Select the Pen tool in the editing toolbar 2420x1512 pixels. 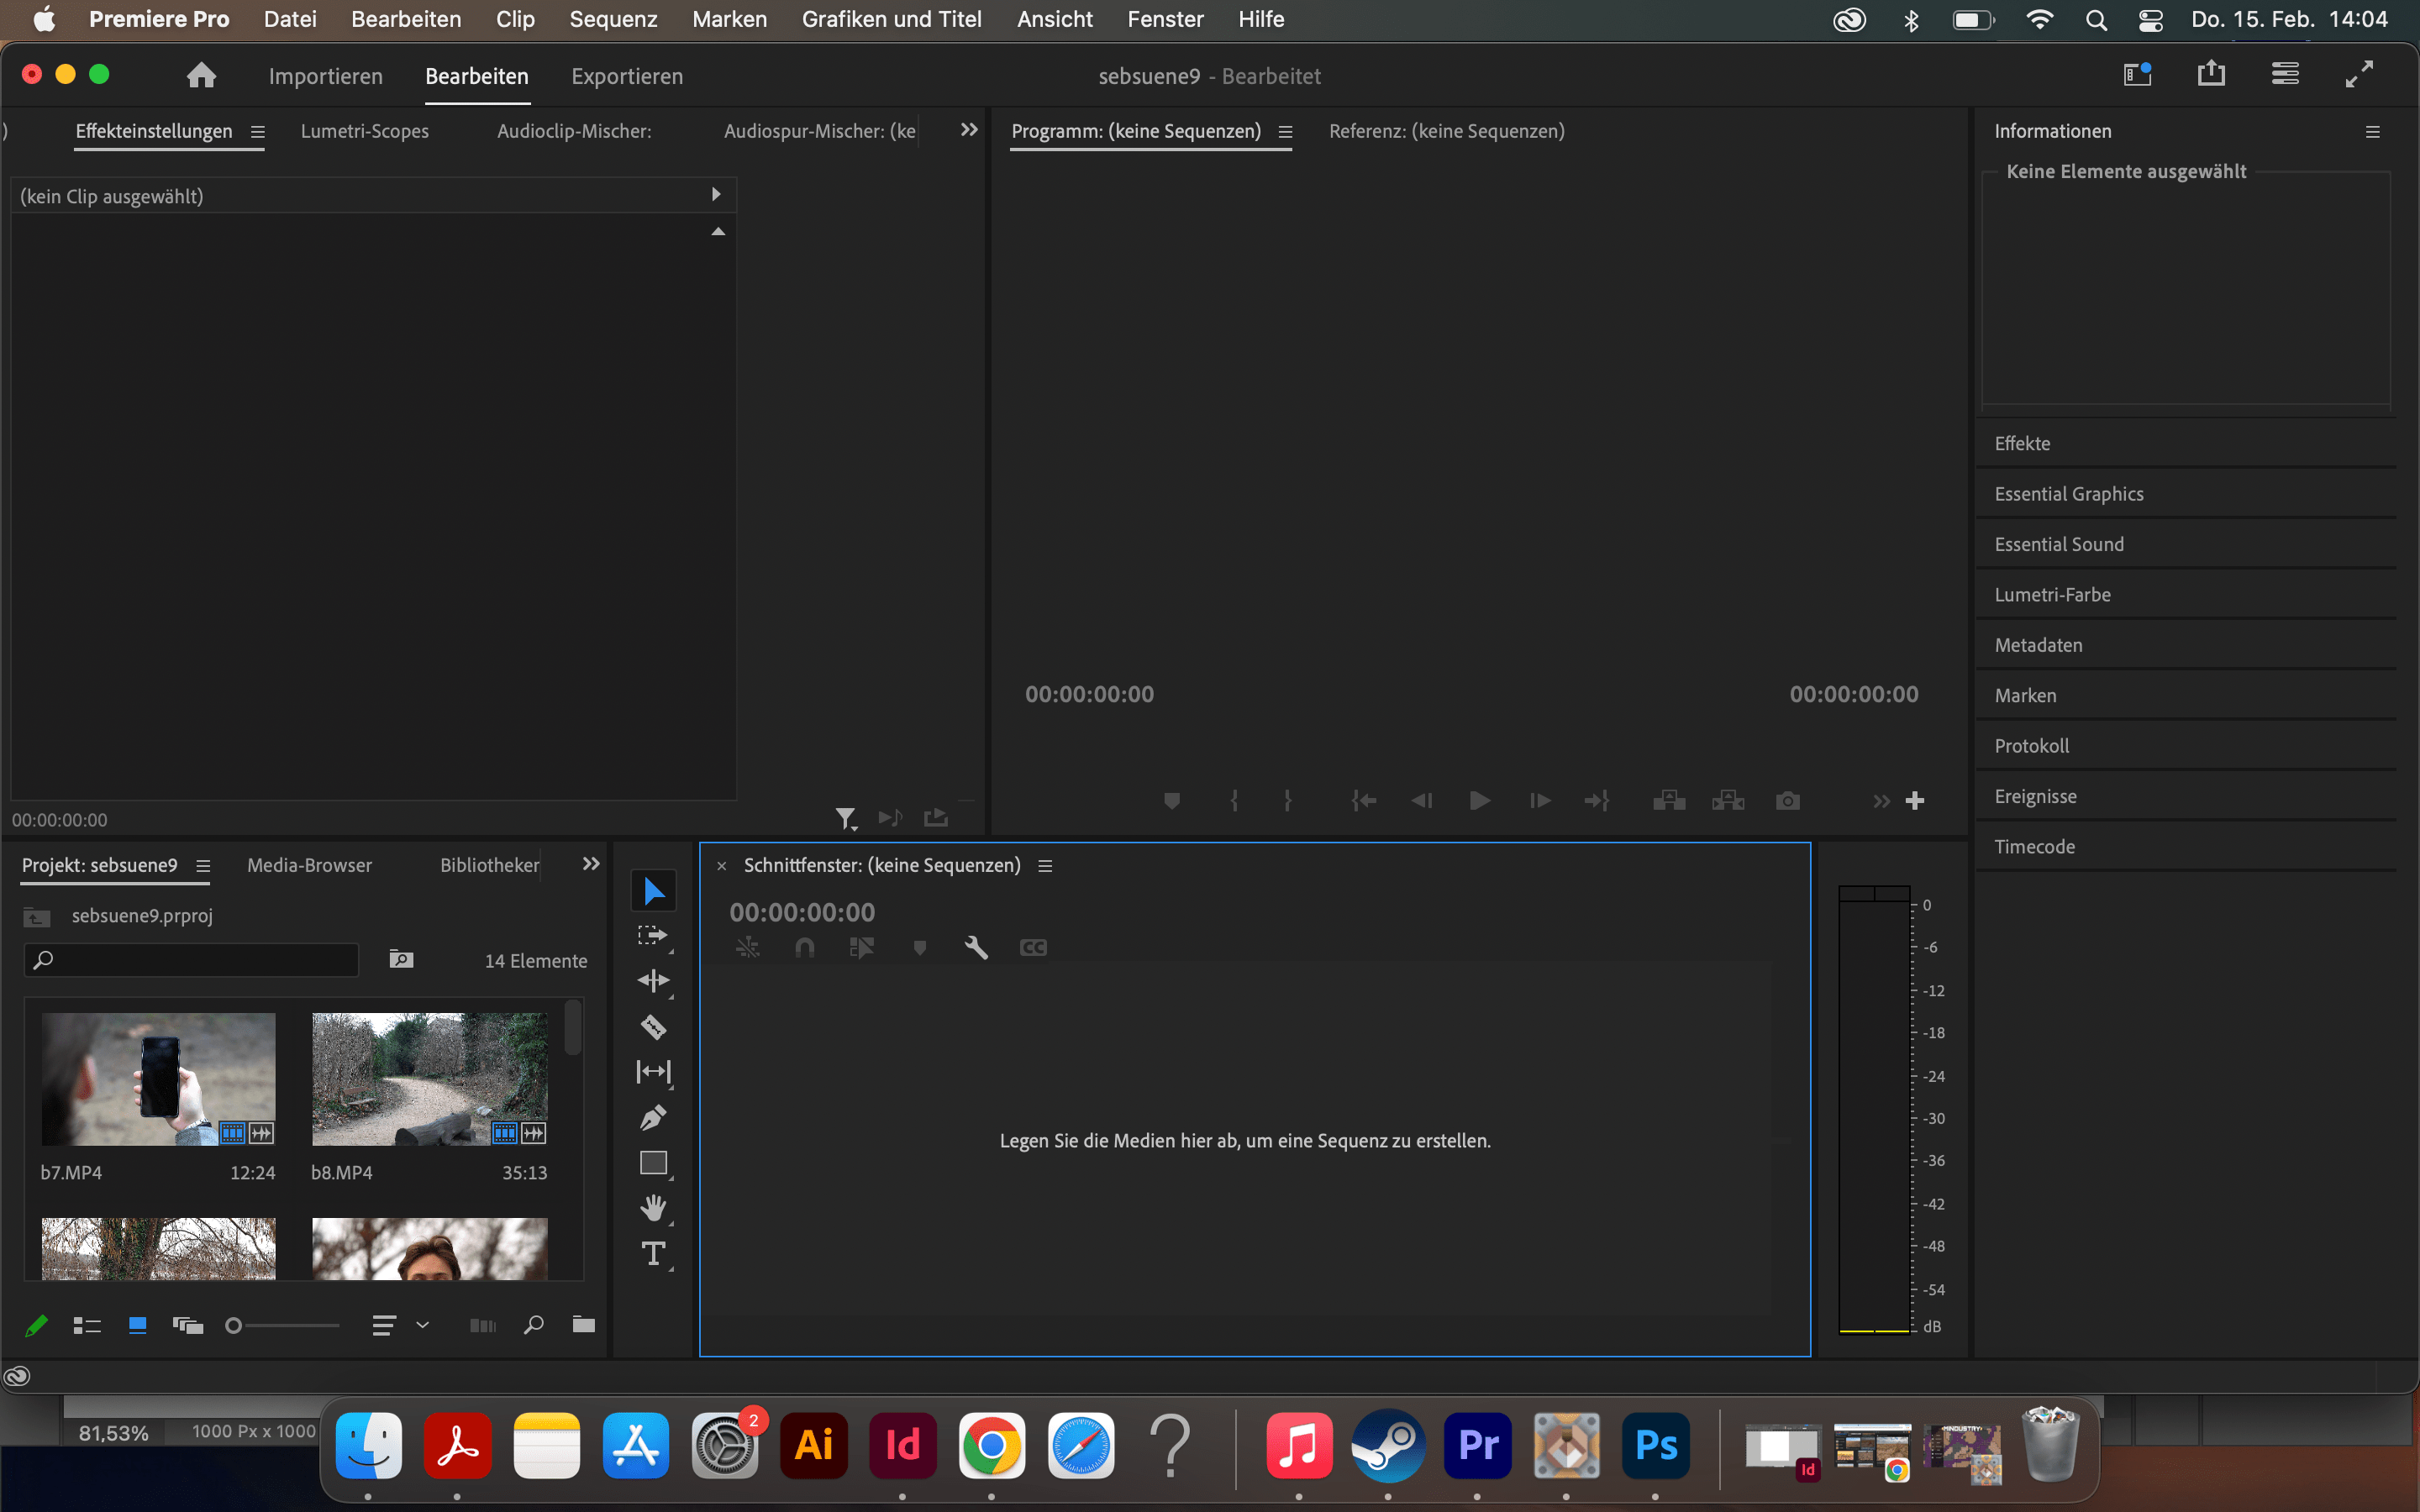pos(654,1117)
